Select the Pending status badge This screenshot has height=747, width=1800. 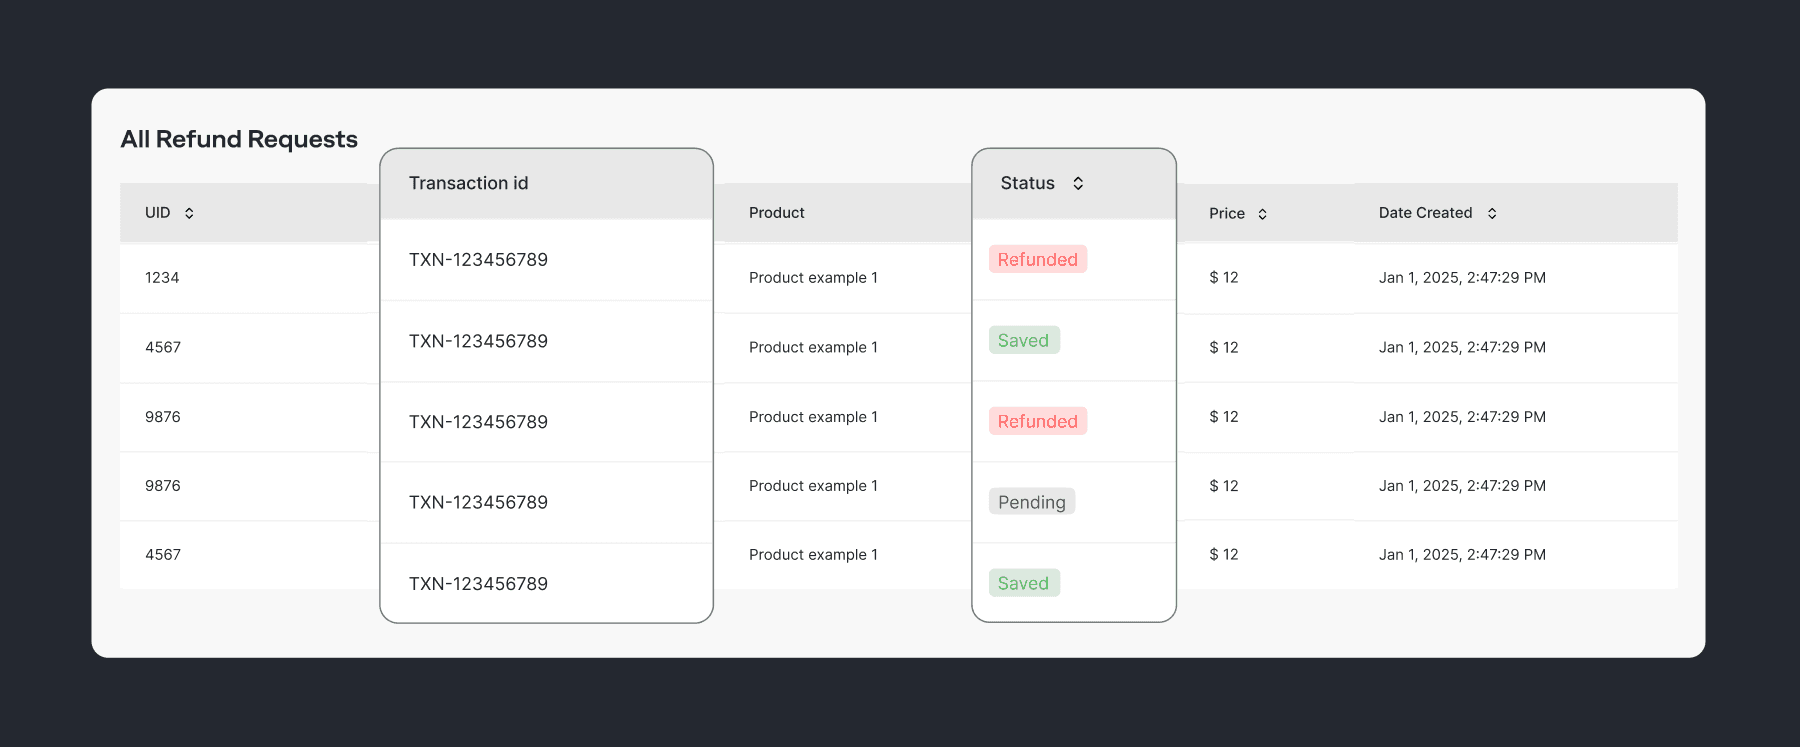click(x=1031, y=502)
